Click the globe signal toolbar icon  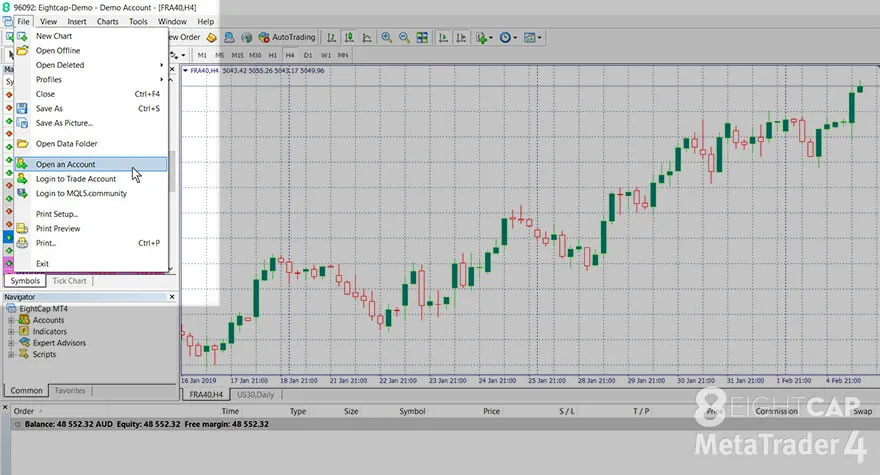(x=246, y=38)
